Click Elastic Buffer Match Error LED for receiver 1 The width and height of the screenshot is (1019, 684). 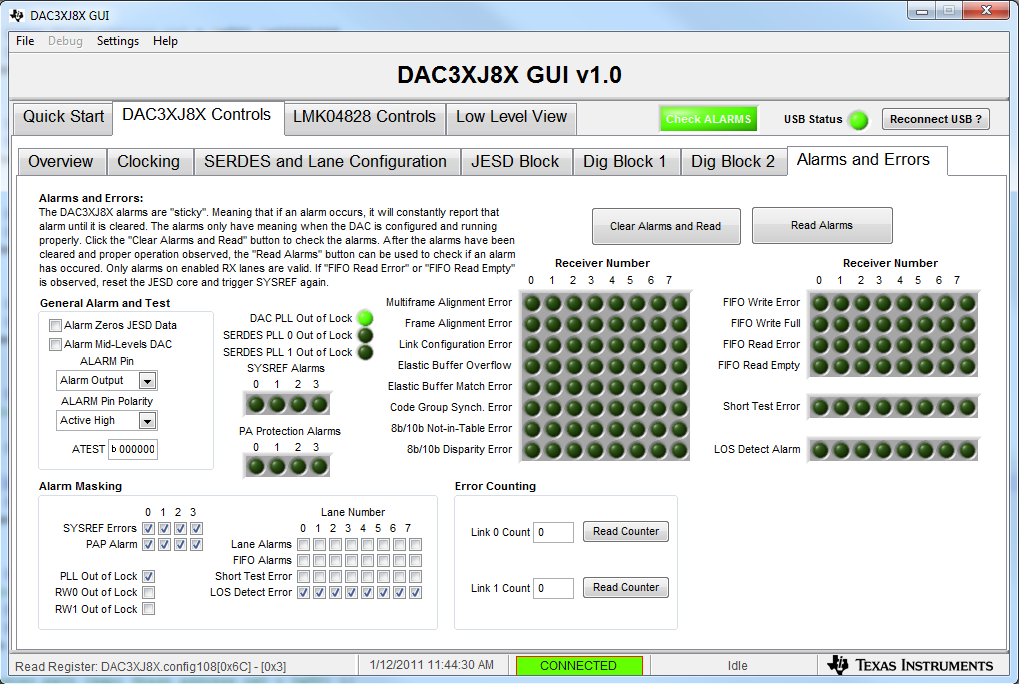coord(553,387)
